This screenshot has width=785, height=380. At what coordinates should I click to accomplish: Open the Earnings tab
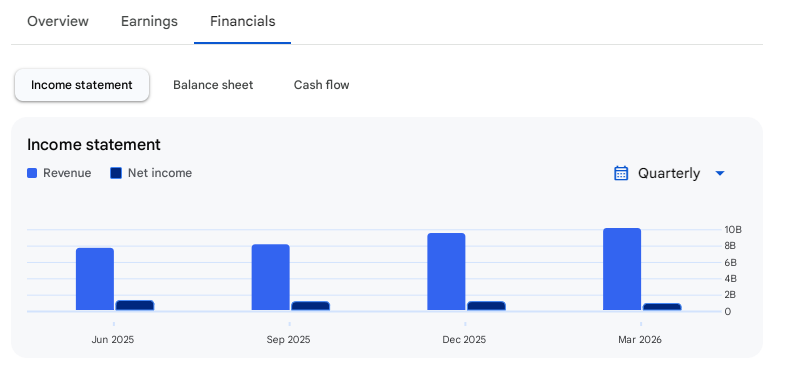[x=149, y=22]
